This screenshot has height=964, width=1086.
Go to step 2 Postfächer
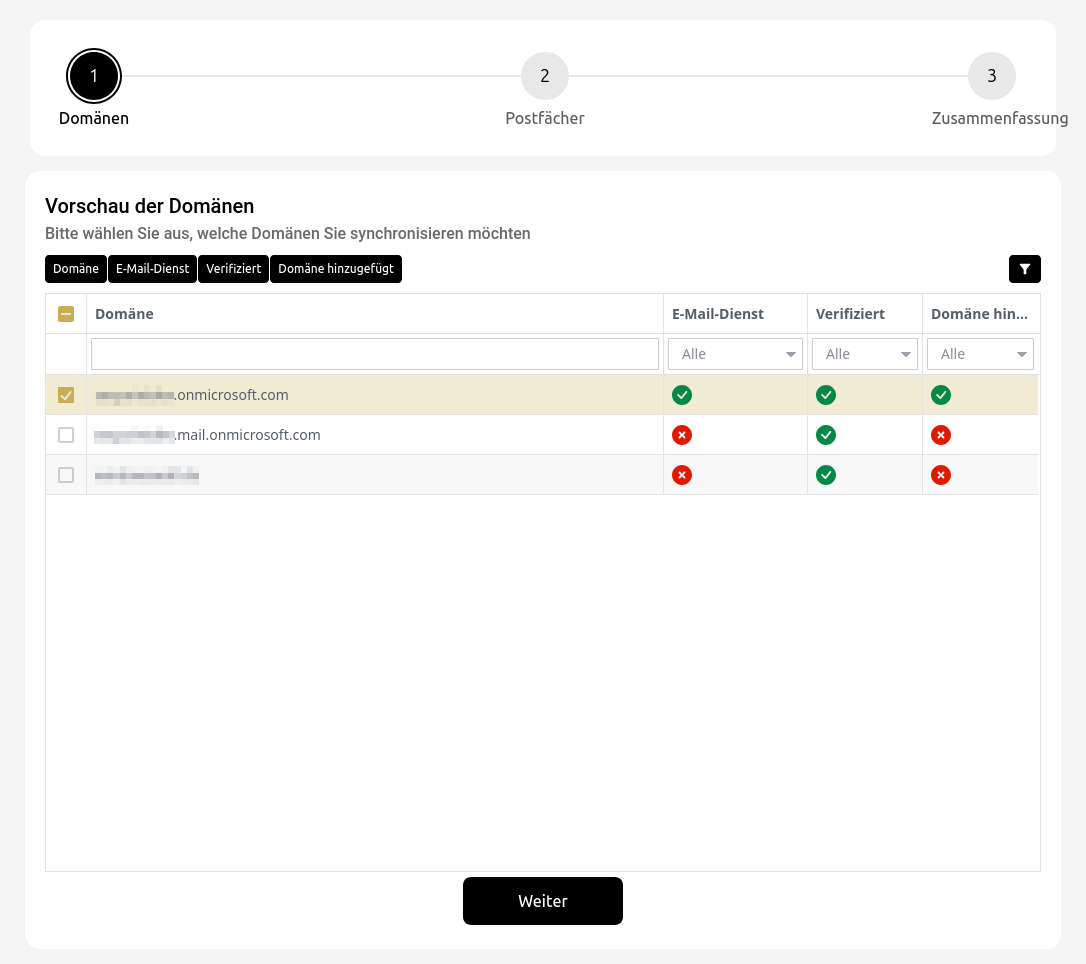[x=545, y=76]
